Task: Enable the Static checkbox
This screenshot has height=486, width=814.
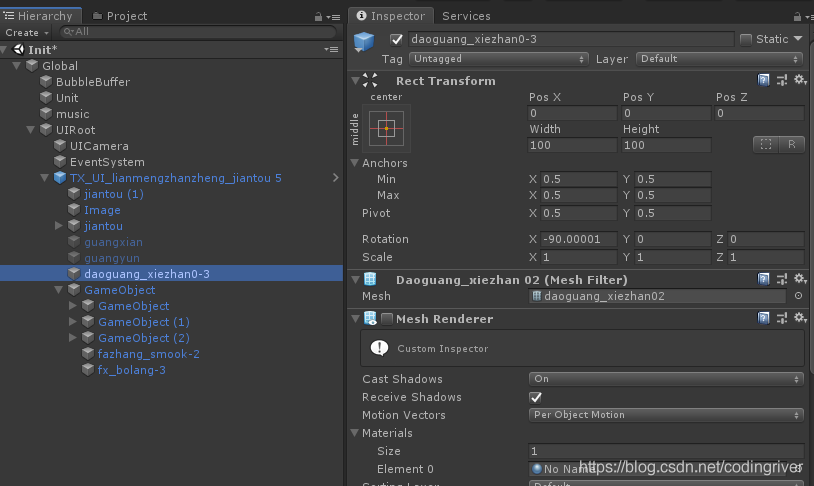Action: 746,39
